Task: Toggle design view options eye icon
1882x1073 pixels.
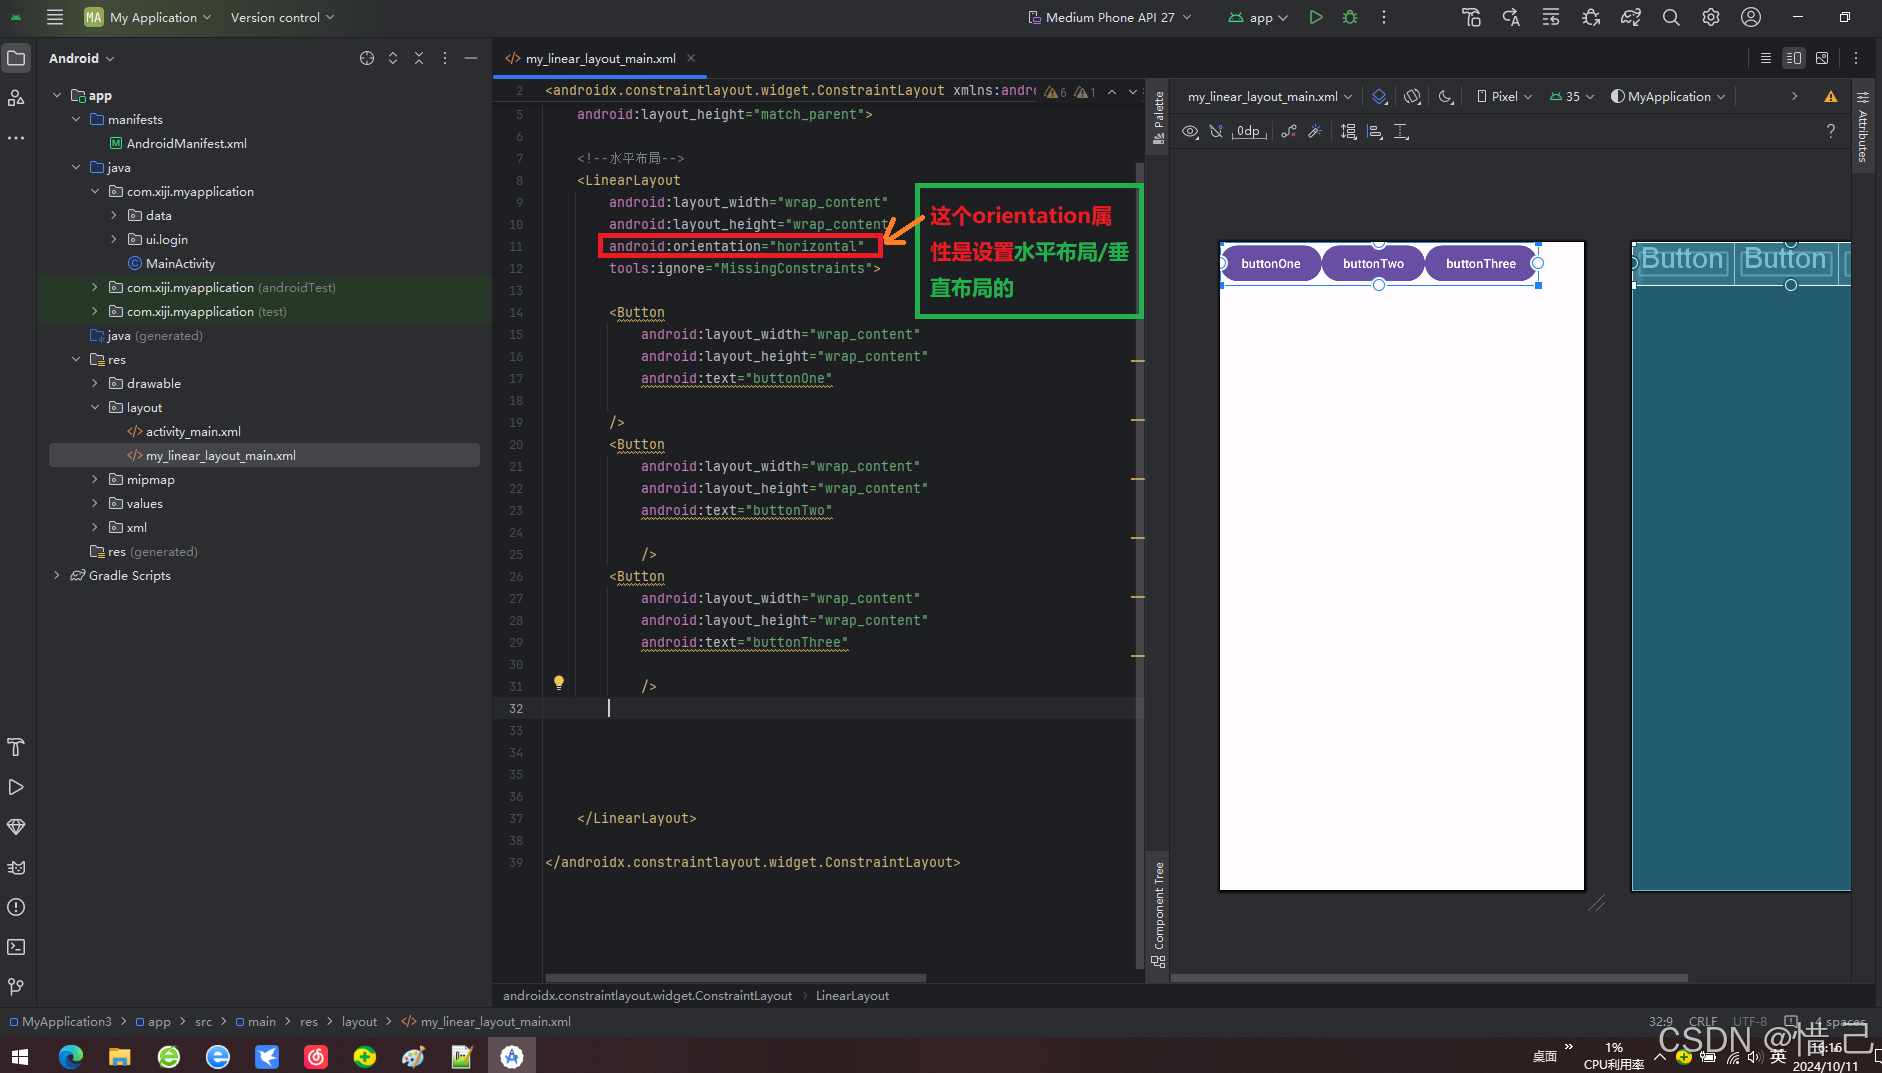Action: 1190,131
